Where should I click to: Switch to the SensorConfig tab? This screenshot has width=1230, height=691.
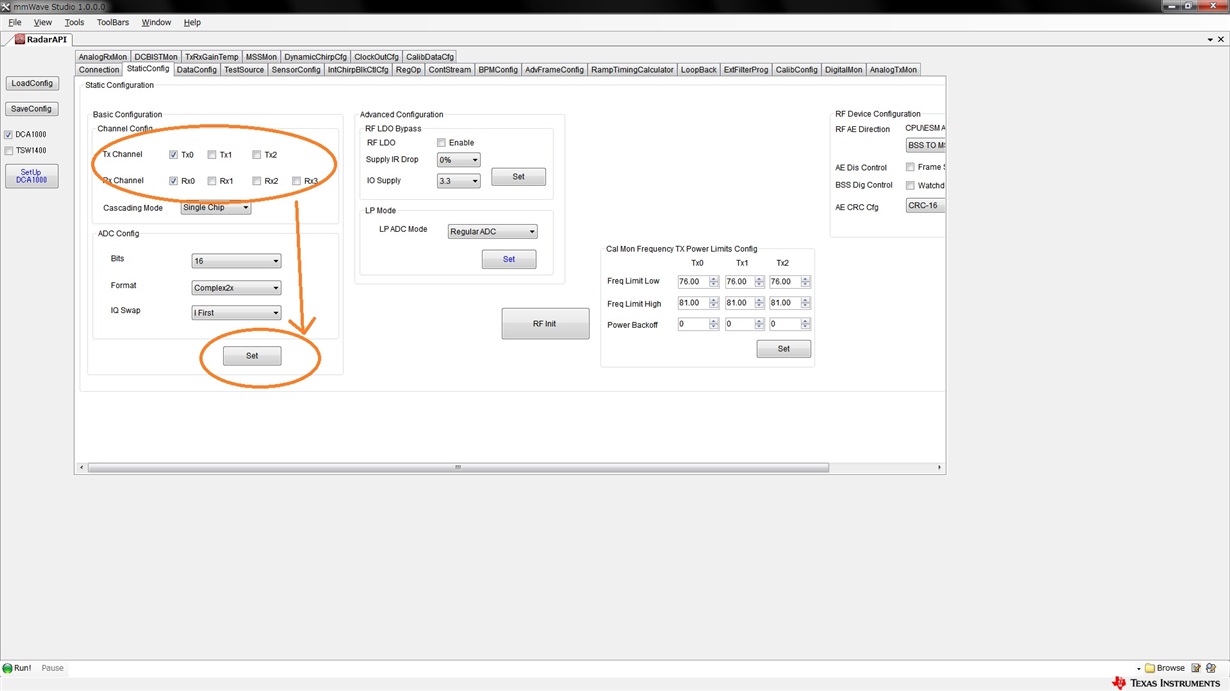click(x=296, y=70)
